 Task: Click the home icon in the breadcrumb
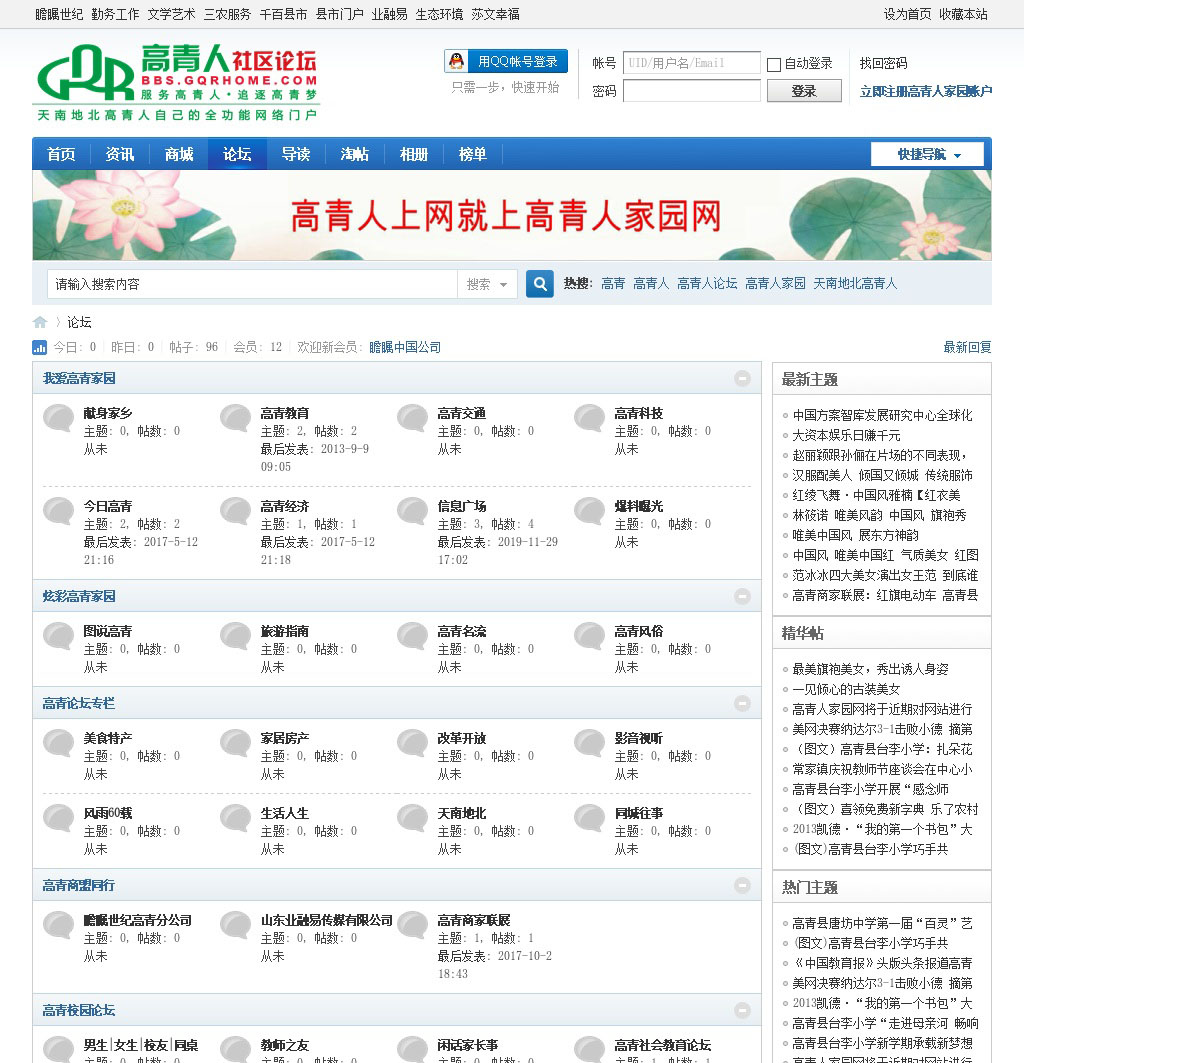point(40,322)
